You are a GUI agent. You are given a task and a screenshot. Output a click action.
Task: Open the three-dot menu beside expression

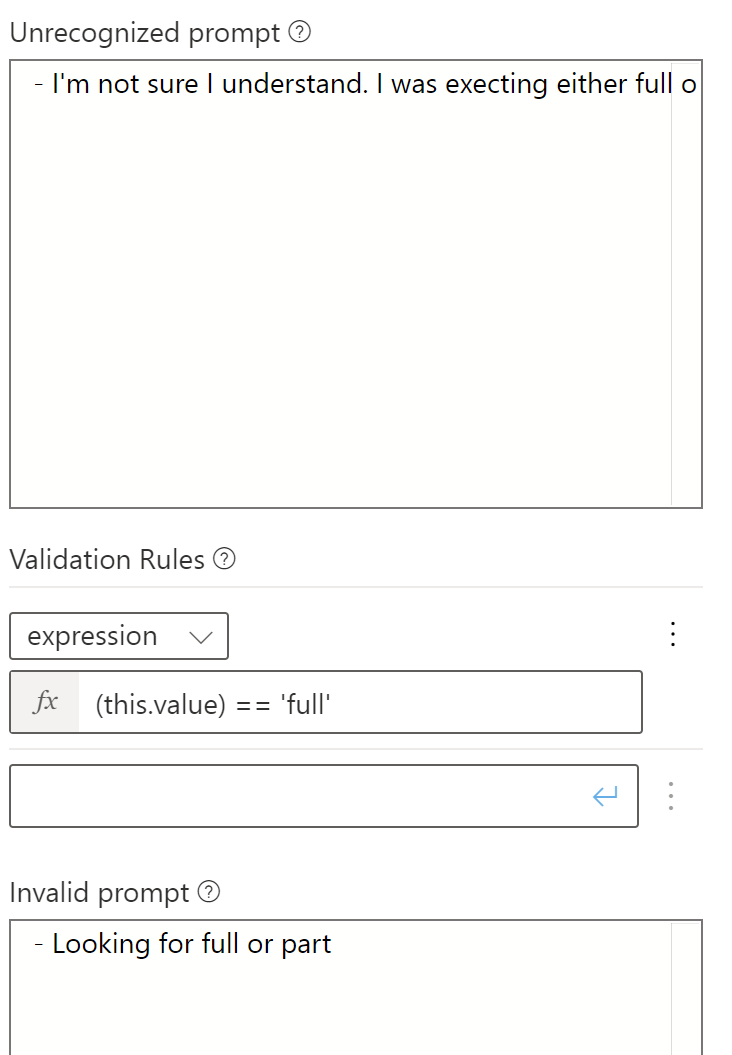(672, 634)
